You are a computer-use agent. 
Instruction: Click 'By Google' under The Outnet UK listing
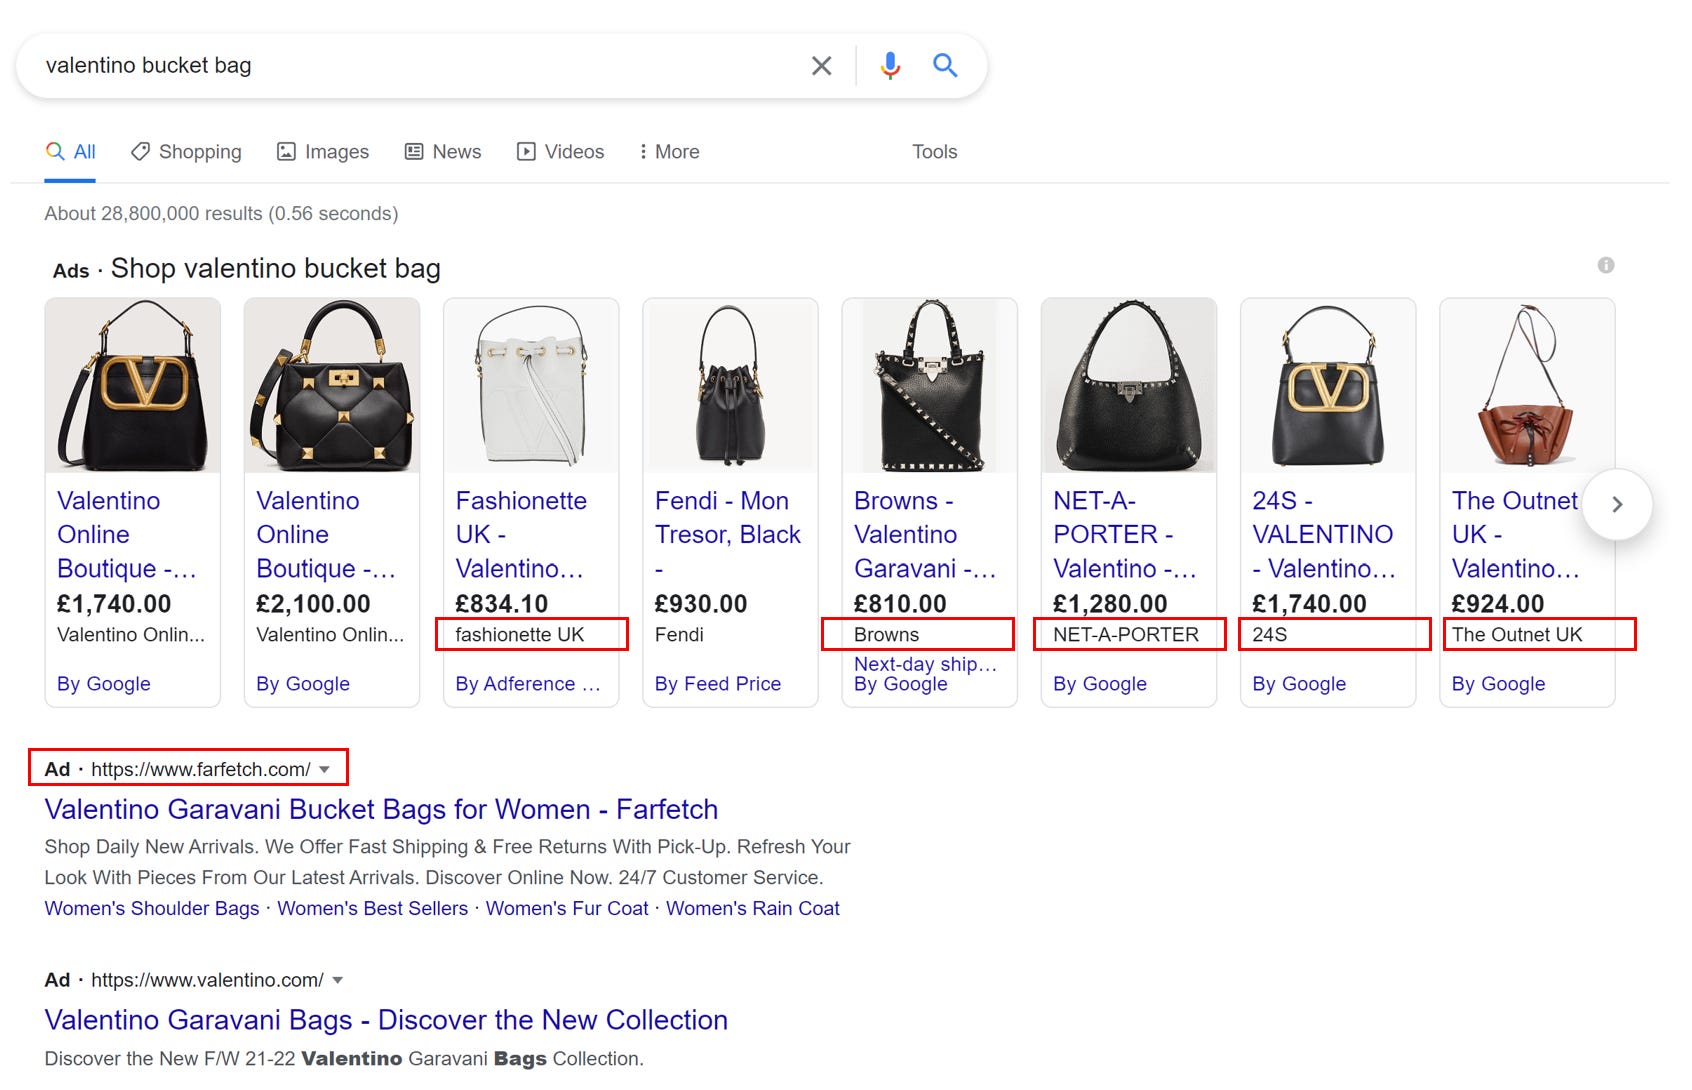[x=1498, y=684]
